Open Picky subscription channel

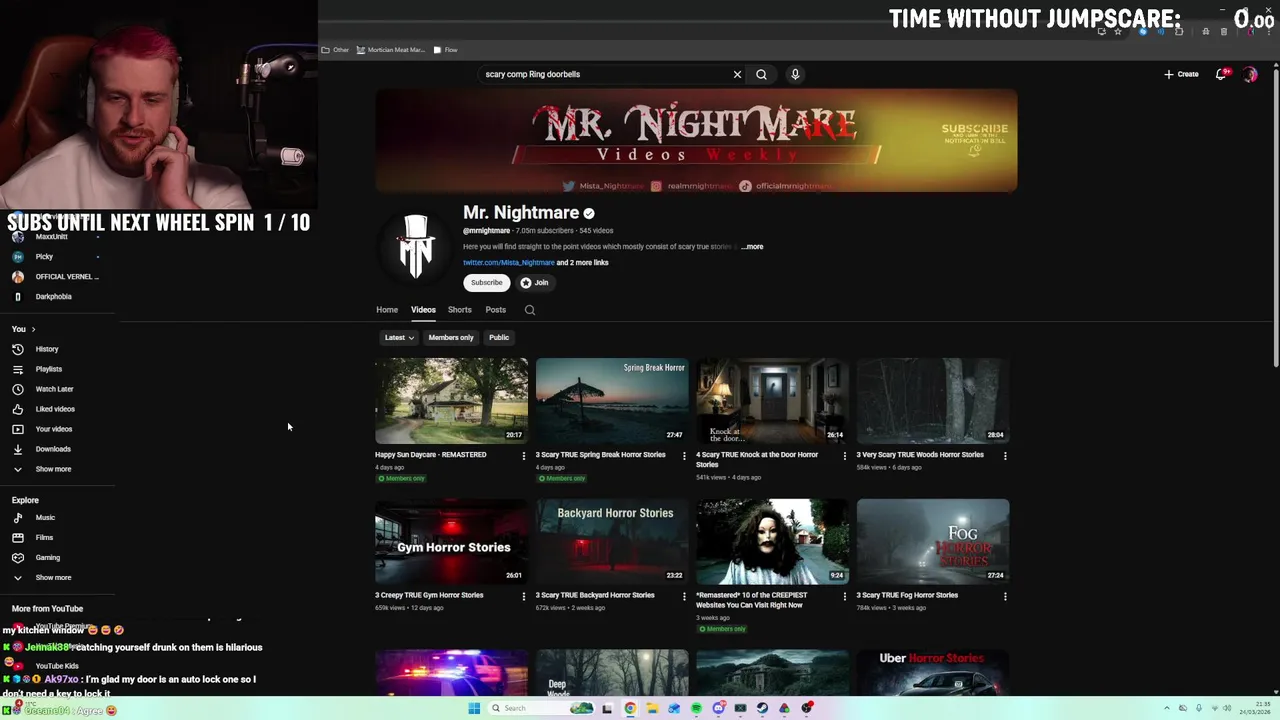tap(44, 257)
